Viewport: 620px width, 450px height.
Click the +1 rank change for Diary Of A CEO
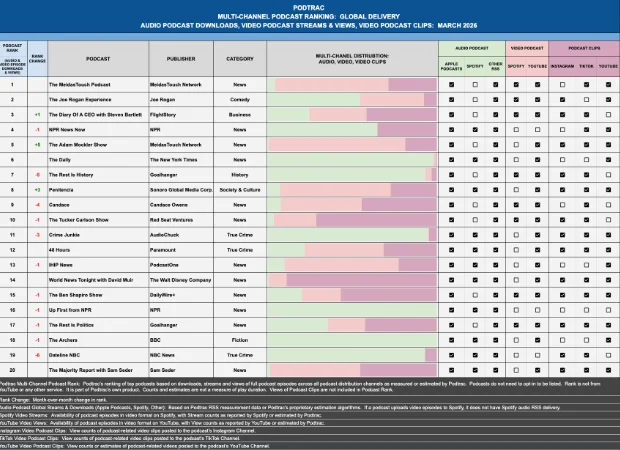pos(37,115)
